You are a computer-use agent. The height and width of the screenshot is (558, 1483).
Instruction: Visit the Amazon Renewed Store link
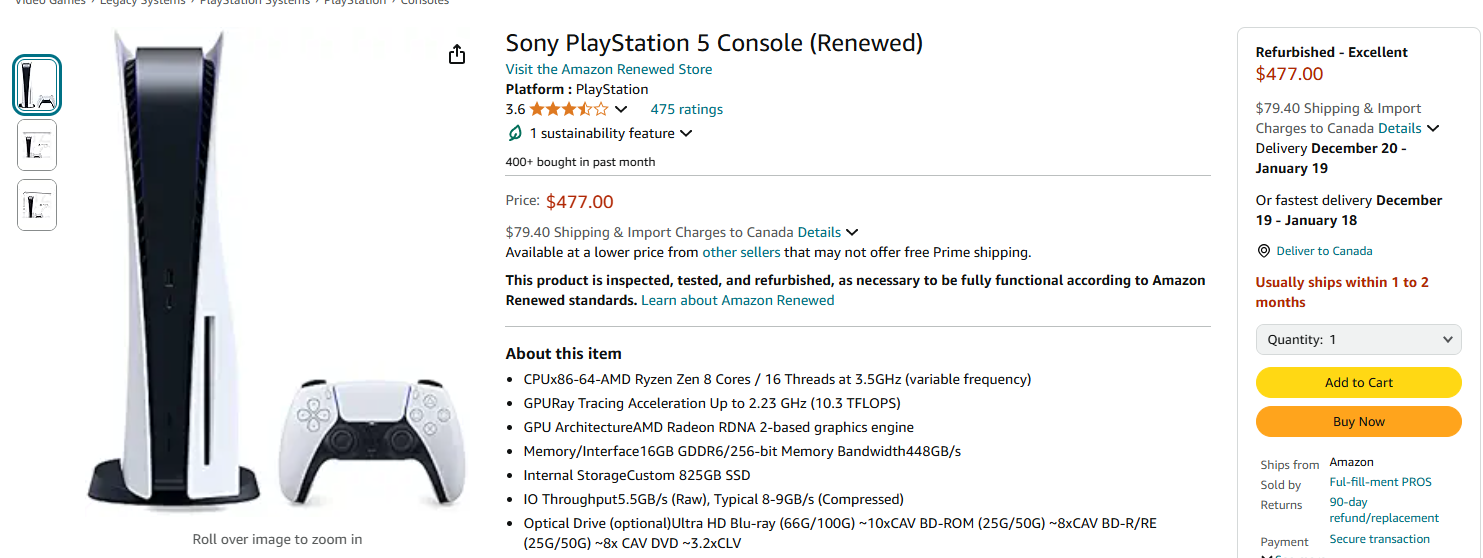point(609,69)
